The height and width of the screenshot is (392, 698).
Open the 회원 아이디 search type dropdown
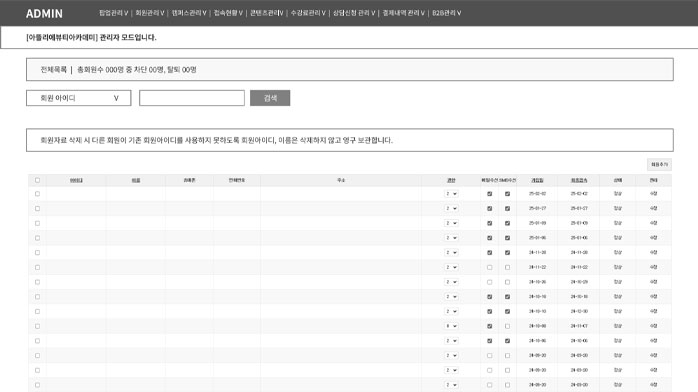click(x=79, y=98)
